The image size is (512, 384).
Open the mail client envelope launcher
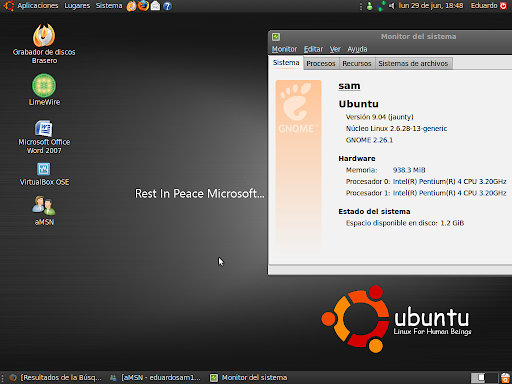(155, 6)
